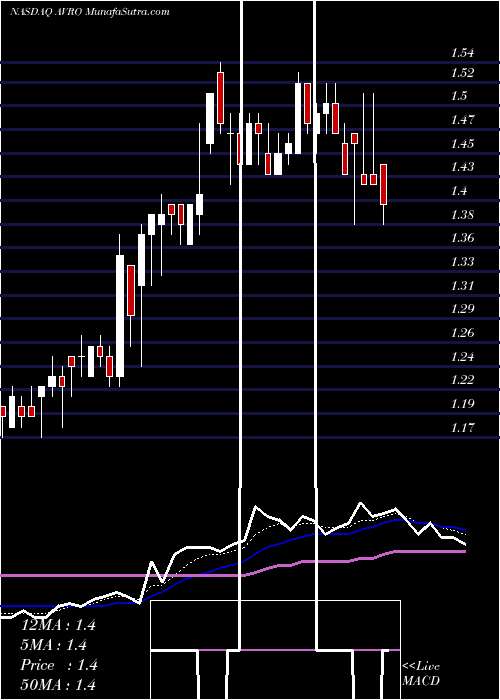Select the 1.54 price axis label

click(462, 53)
